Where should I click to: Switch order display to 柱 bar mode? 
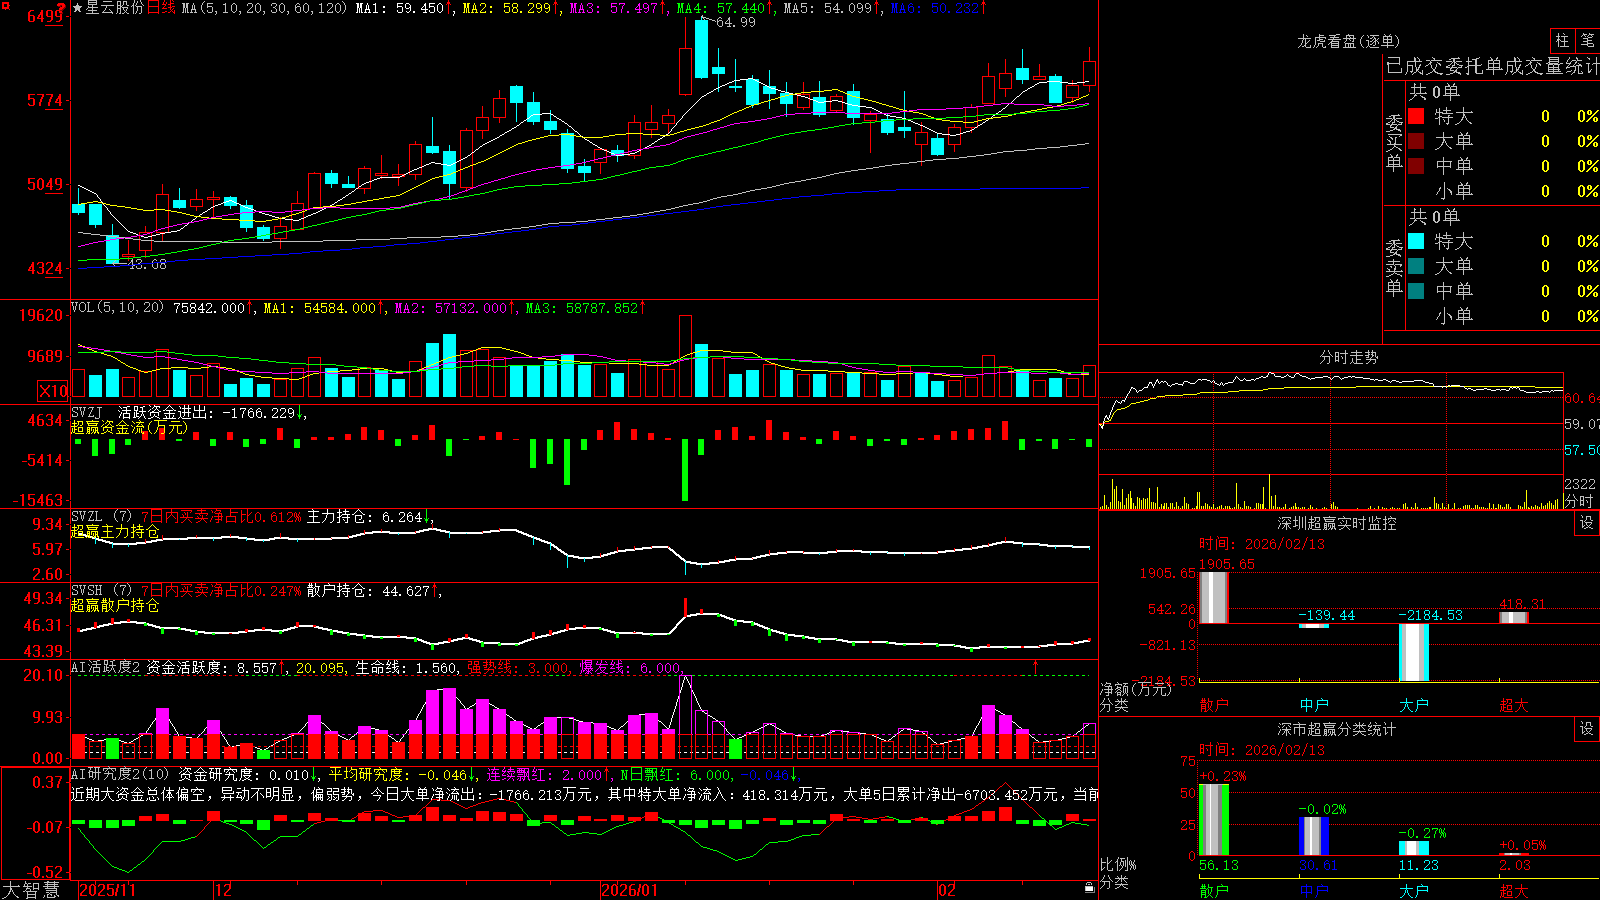point(1562,41)
